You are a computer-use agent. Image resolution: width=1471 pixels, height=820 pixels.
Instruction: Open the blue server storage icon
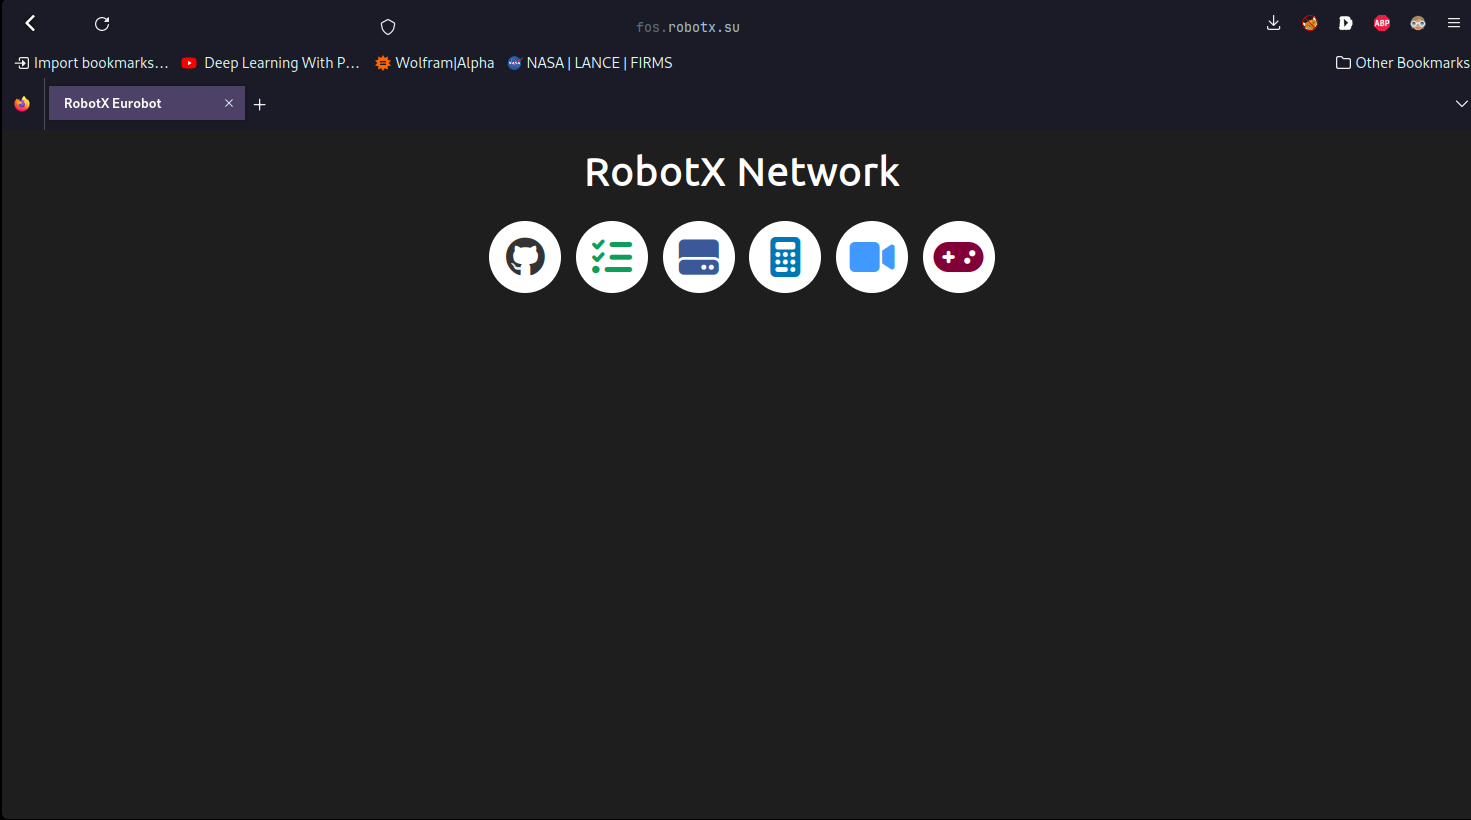point(698,257)
